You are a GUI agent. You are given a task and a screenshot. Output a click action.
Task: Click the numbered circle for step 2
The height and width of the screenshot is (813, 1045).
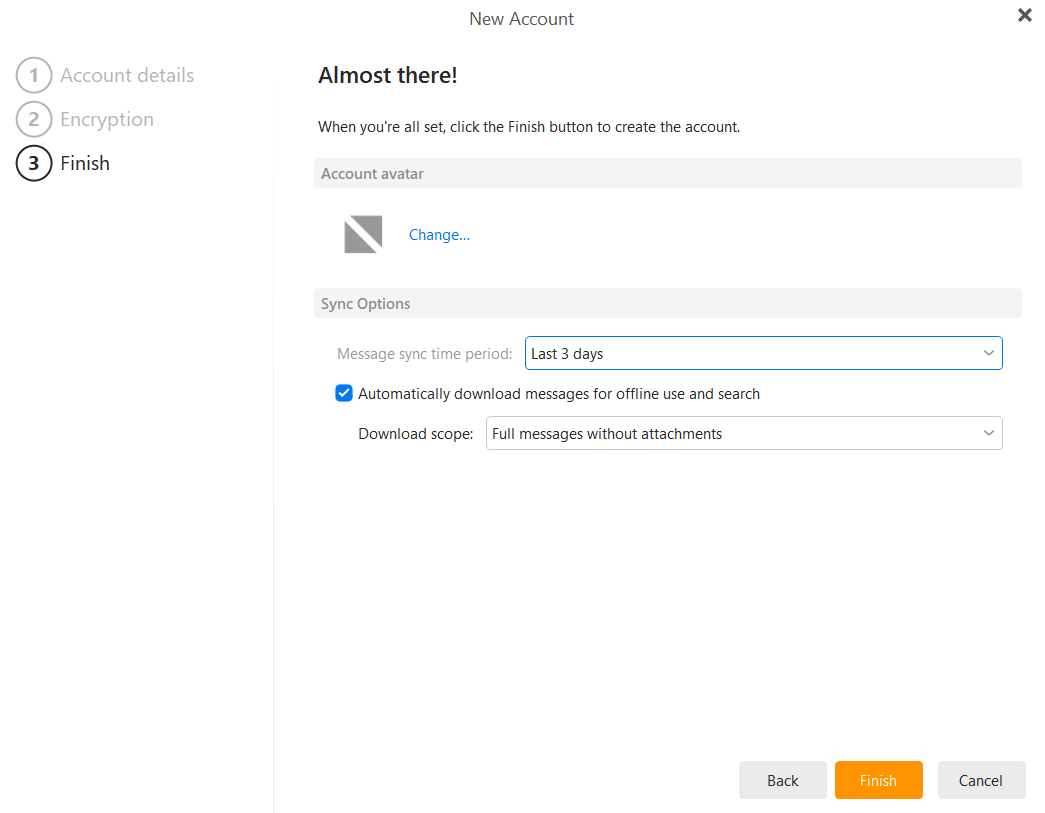pos(33,119)
